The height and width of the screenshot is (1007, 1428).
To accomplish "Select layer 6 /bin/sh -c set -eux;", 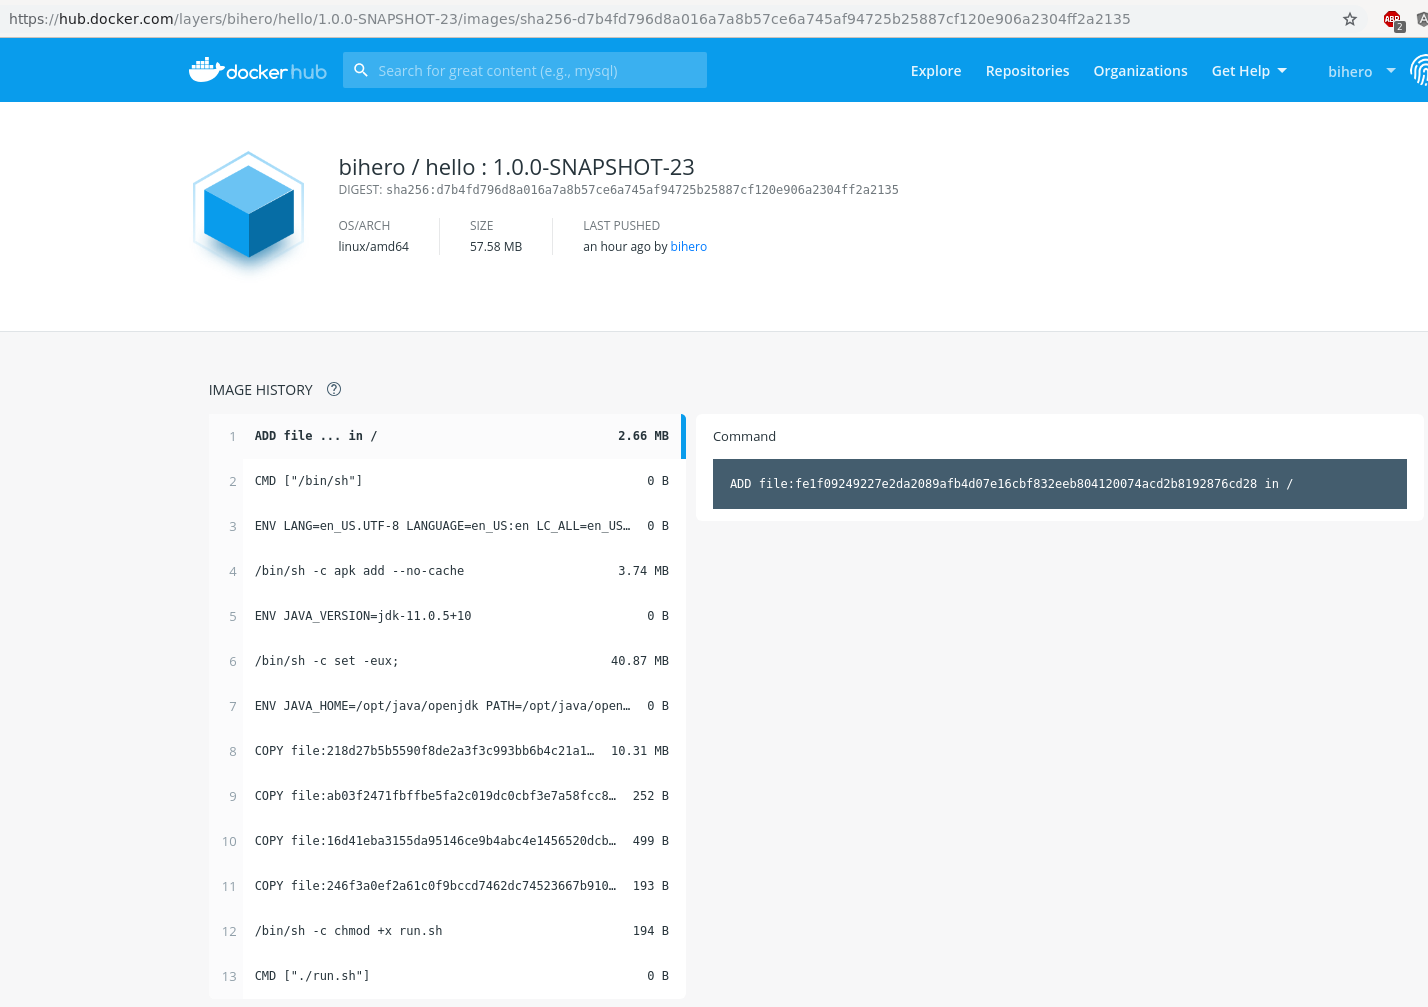I will [x=447, y=661].
